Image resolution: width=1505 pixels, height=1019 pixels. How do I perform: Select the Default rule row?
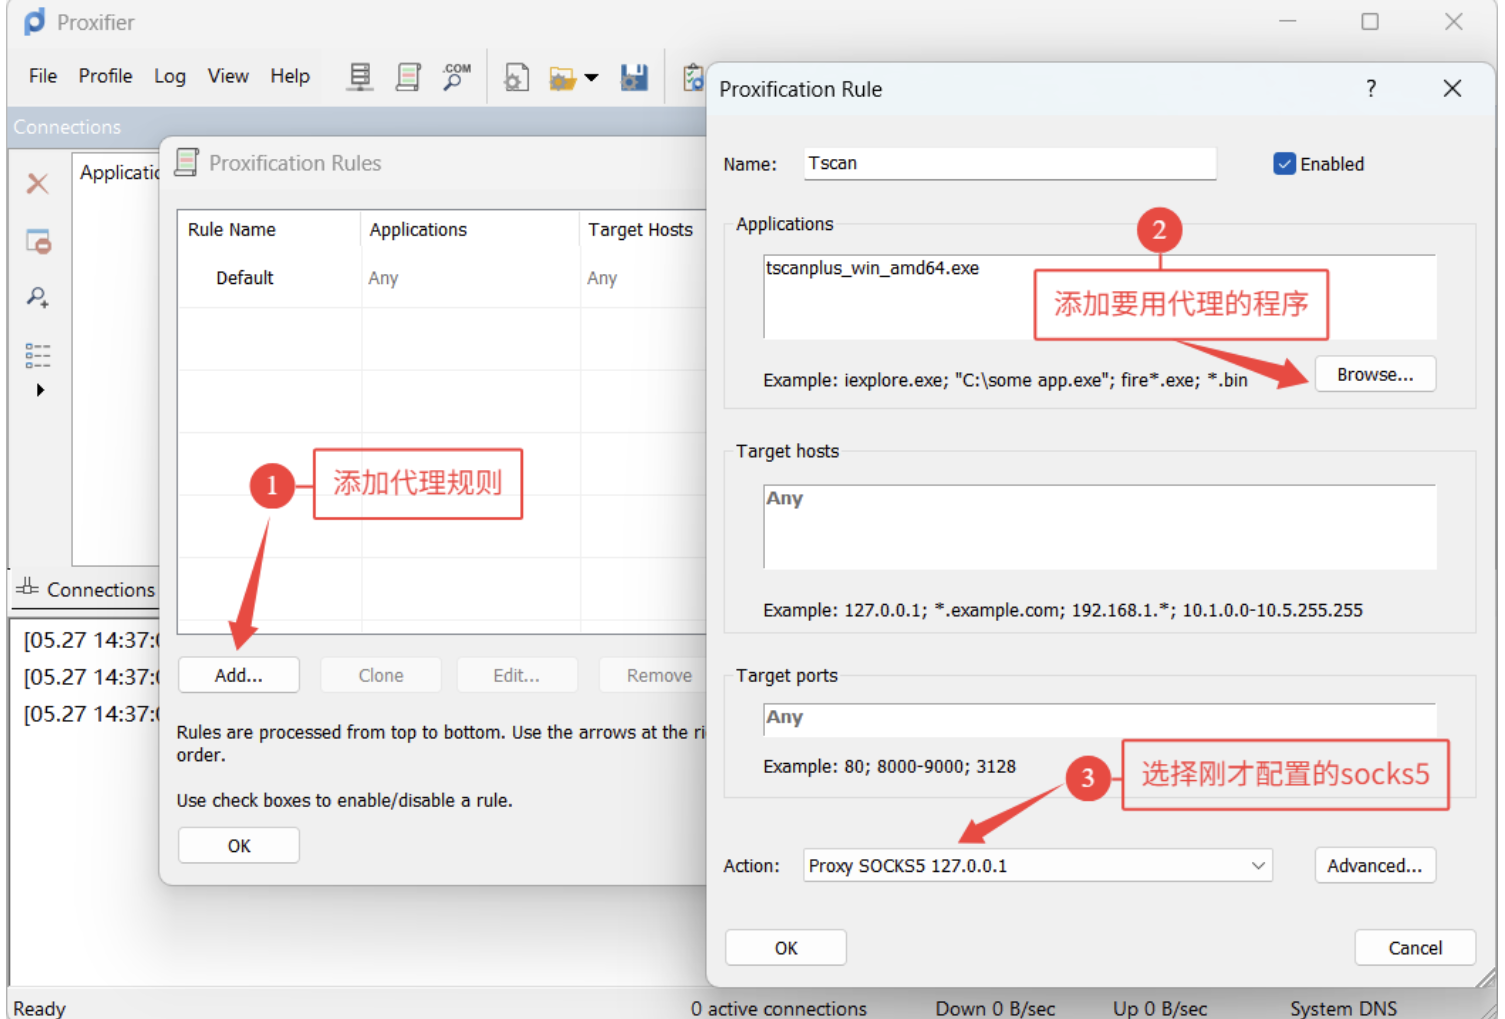tap(442, 278)
